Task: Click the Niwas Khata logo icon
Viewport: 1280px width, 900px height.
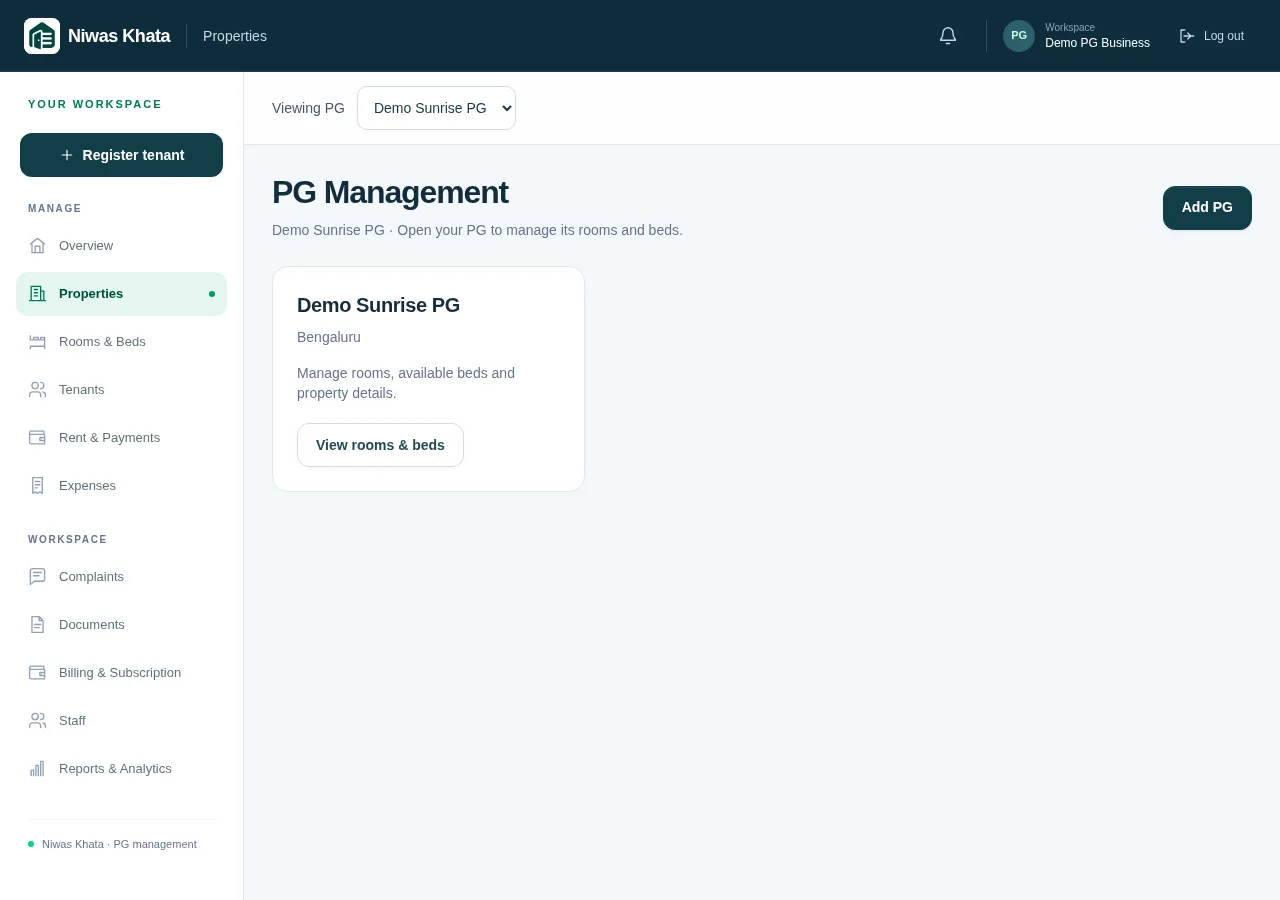Action: click(42, 36)
